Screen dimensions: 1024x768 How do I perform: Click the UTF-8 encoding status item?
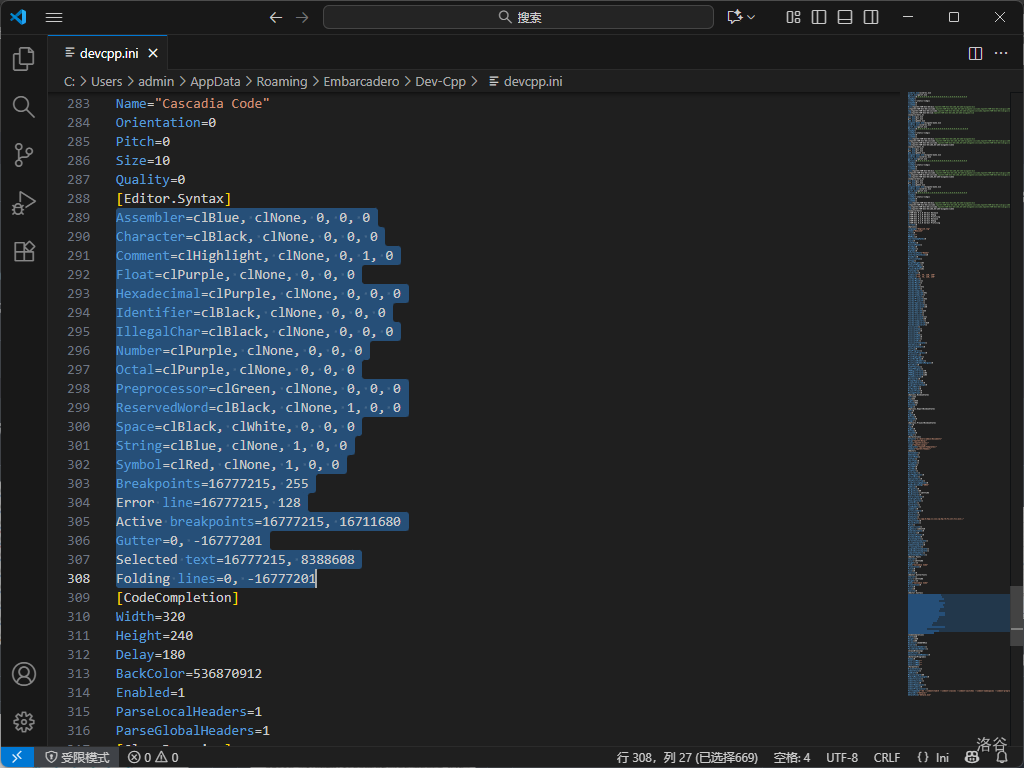[x=842, y=758]
